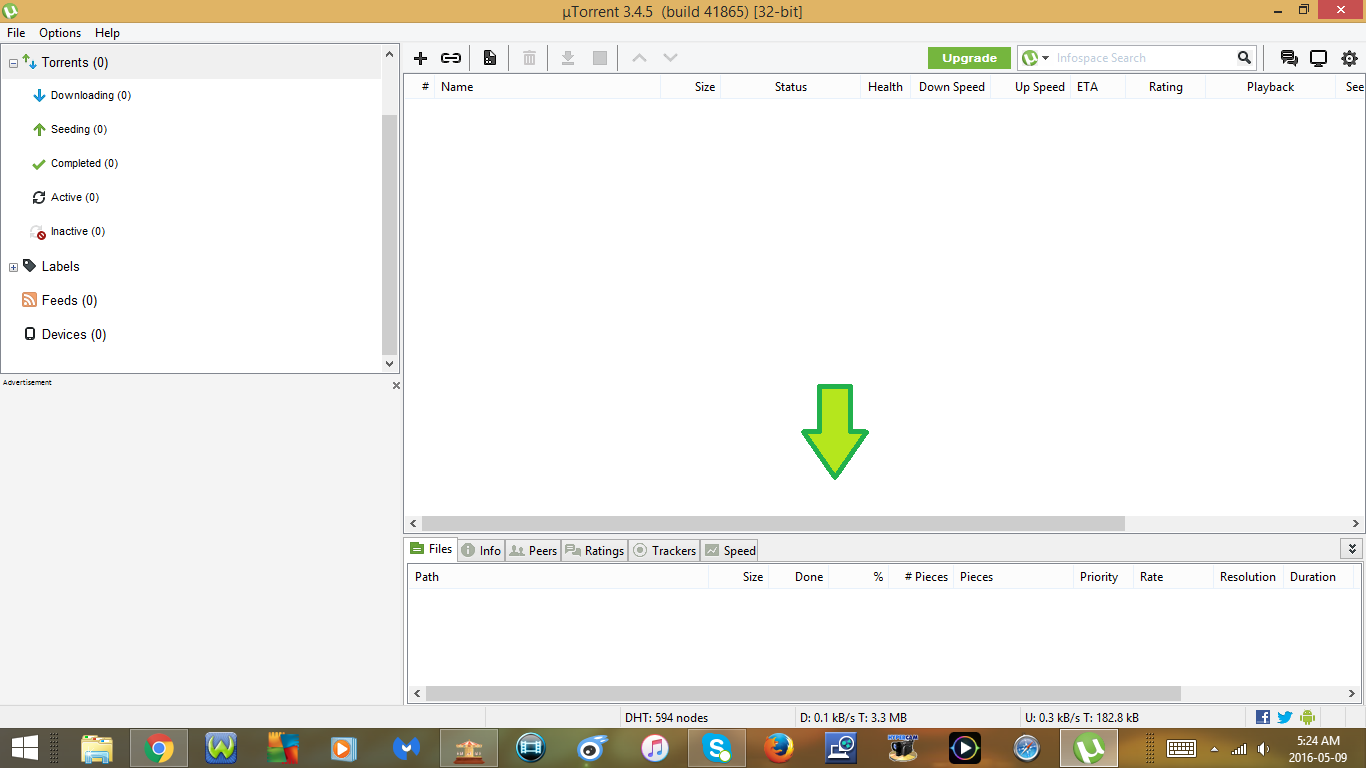Viewport: 1366px width, 768px height.
Task: Click the Android icon in status bar
Action: (x=1307, y=717)
